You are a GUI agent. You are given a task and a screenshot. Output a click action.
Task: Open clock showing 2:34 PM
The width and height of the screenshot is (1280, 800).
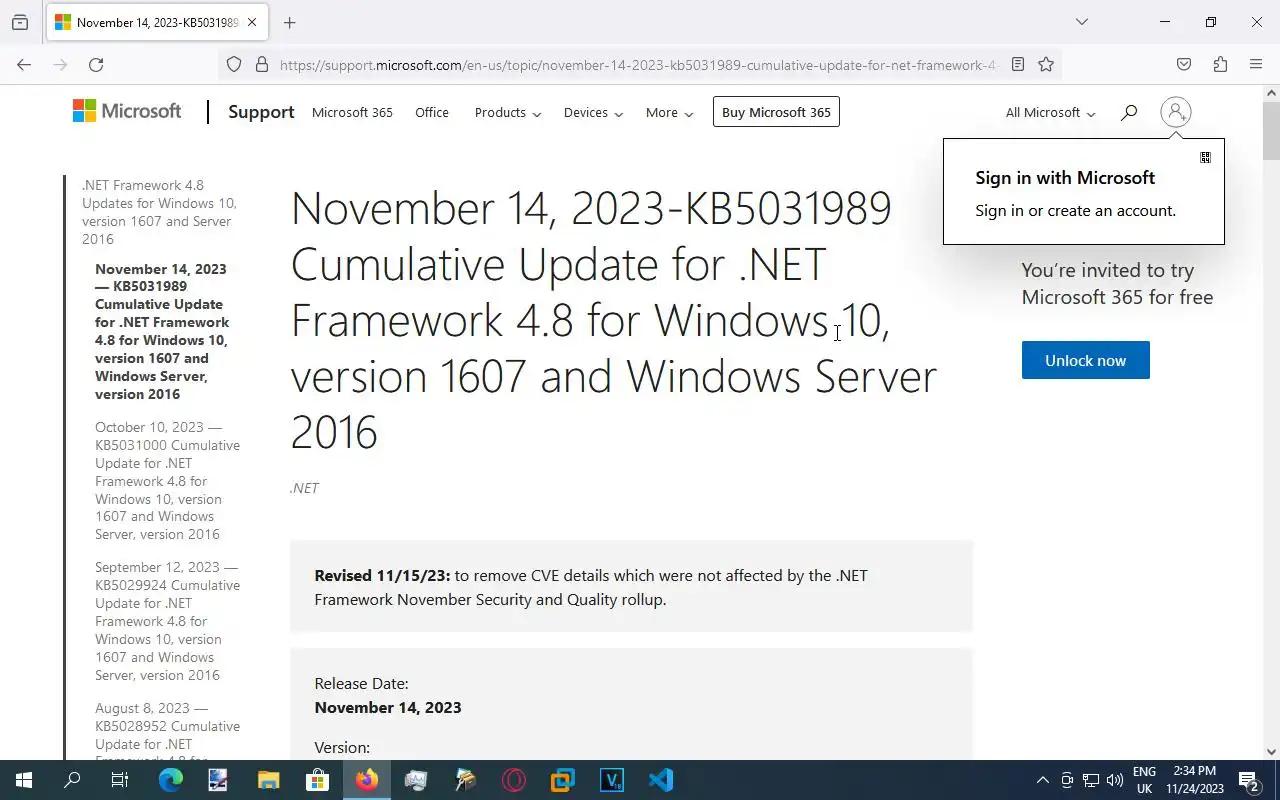coord(1195,780)
